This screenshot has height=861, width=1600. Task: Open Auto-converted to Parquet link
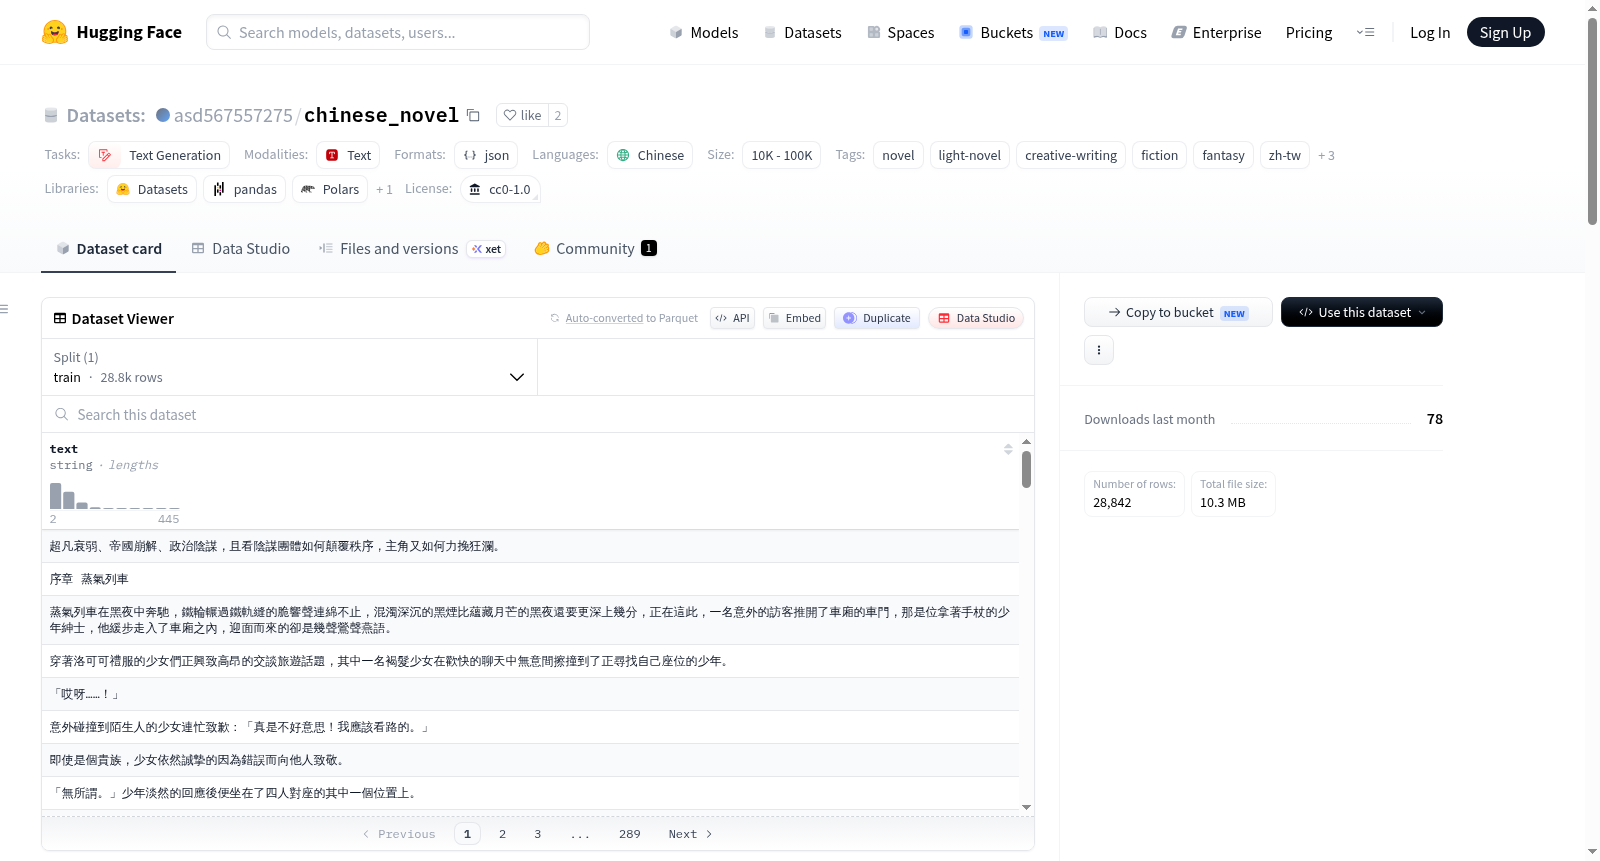(x=604, y=318)
